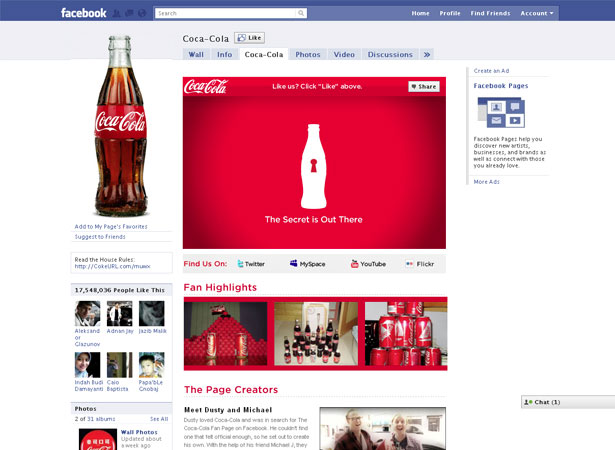
Task: Click the Share button on banner
Action: [424, 87]
